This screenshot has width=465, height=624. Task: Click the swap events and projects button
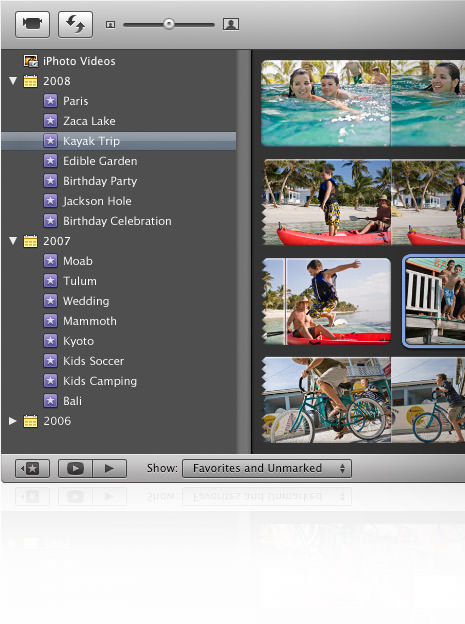click(x=75, y=24)
